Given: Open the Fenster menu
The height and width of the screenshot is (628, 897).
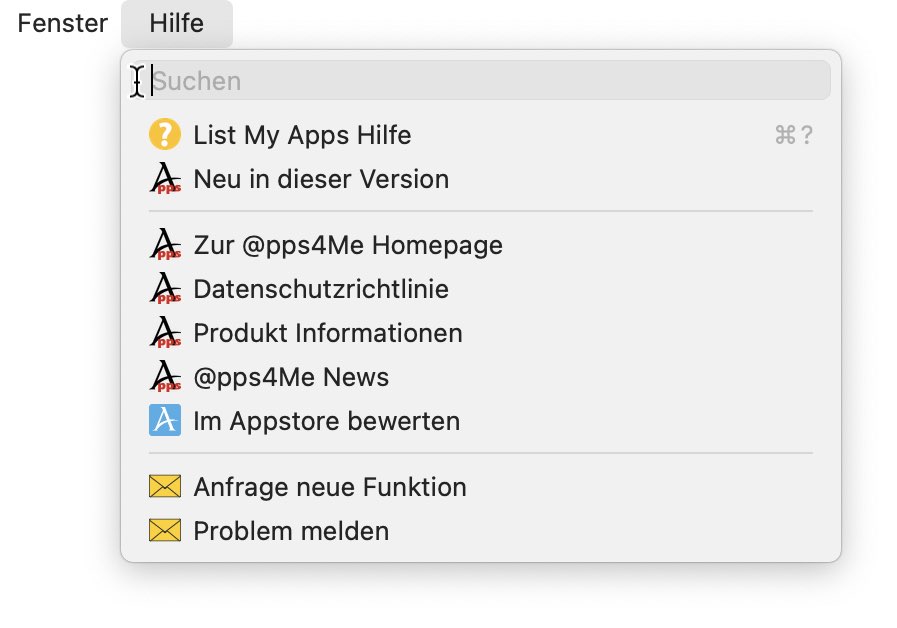Looking at the screenshot, I should coord(62,23).
